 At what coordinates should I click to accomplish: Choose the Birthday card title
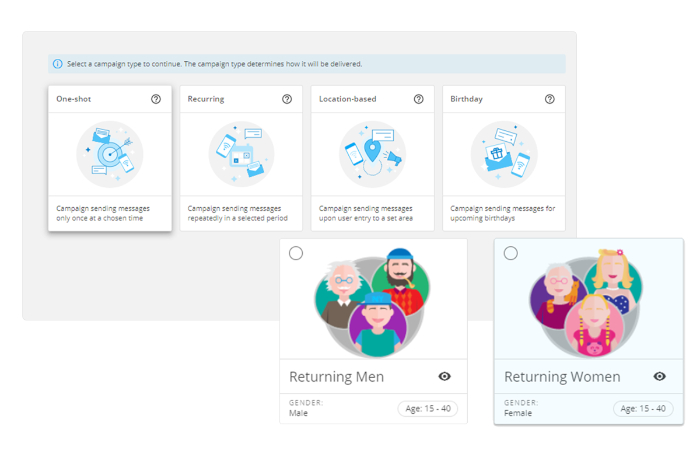coord(466,99)
